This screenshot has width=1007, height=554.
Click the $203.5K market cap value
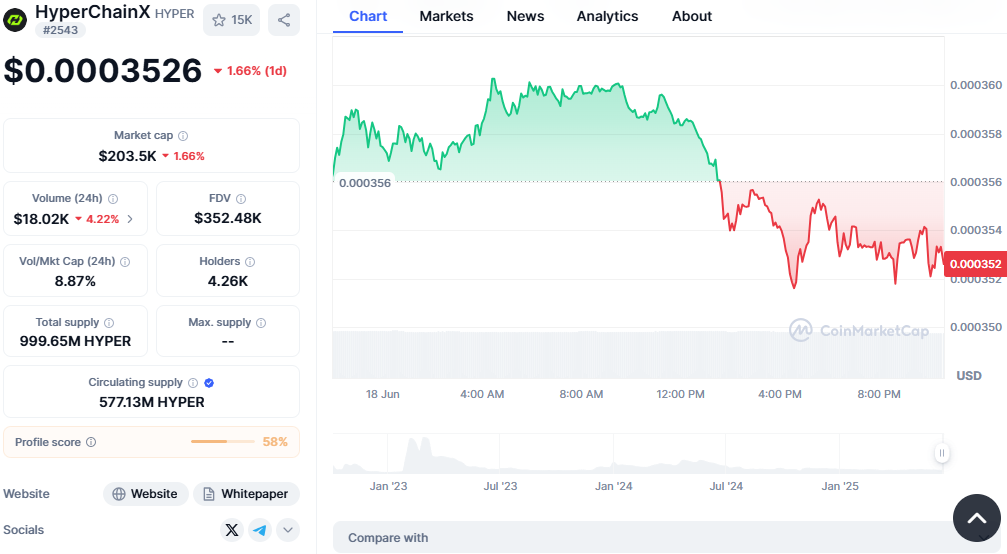[127, 156]
